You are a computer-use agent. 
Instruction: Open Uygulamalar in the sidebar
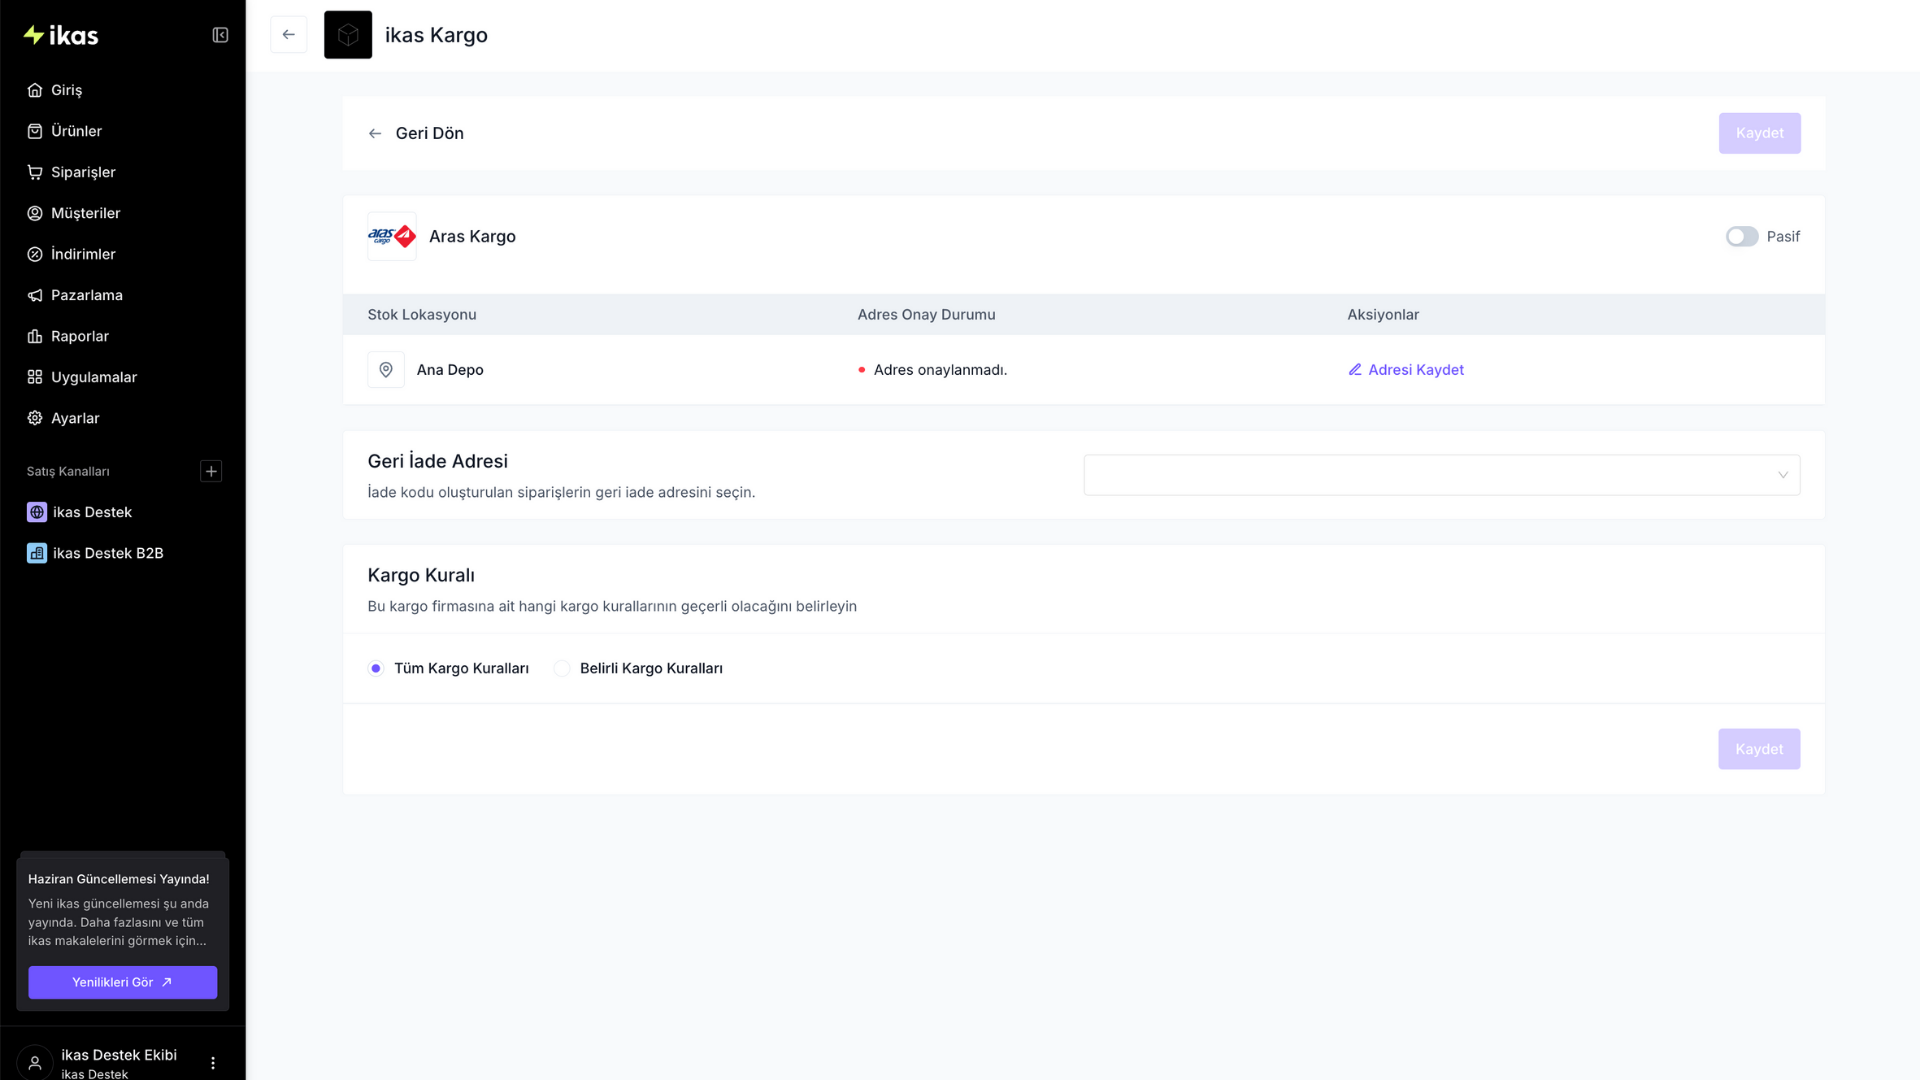(93, 377)
